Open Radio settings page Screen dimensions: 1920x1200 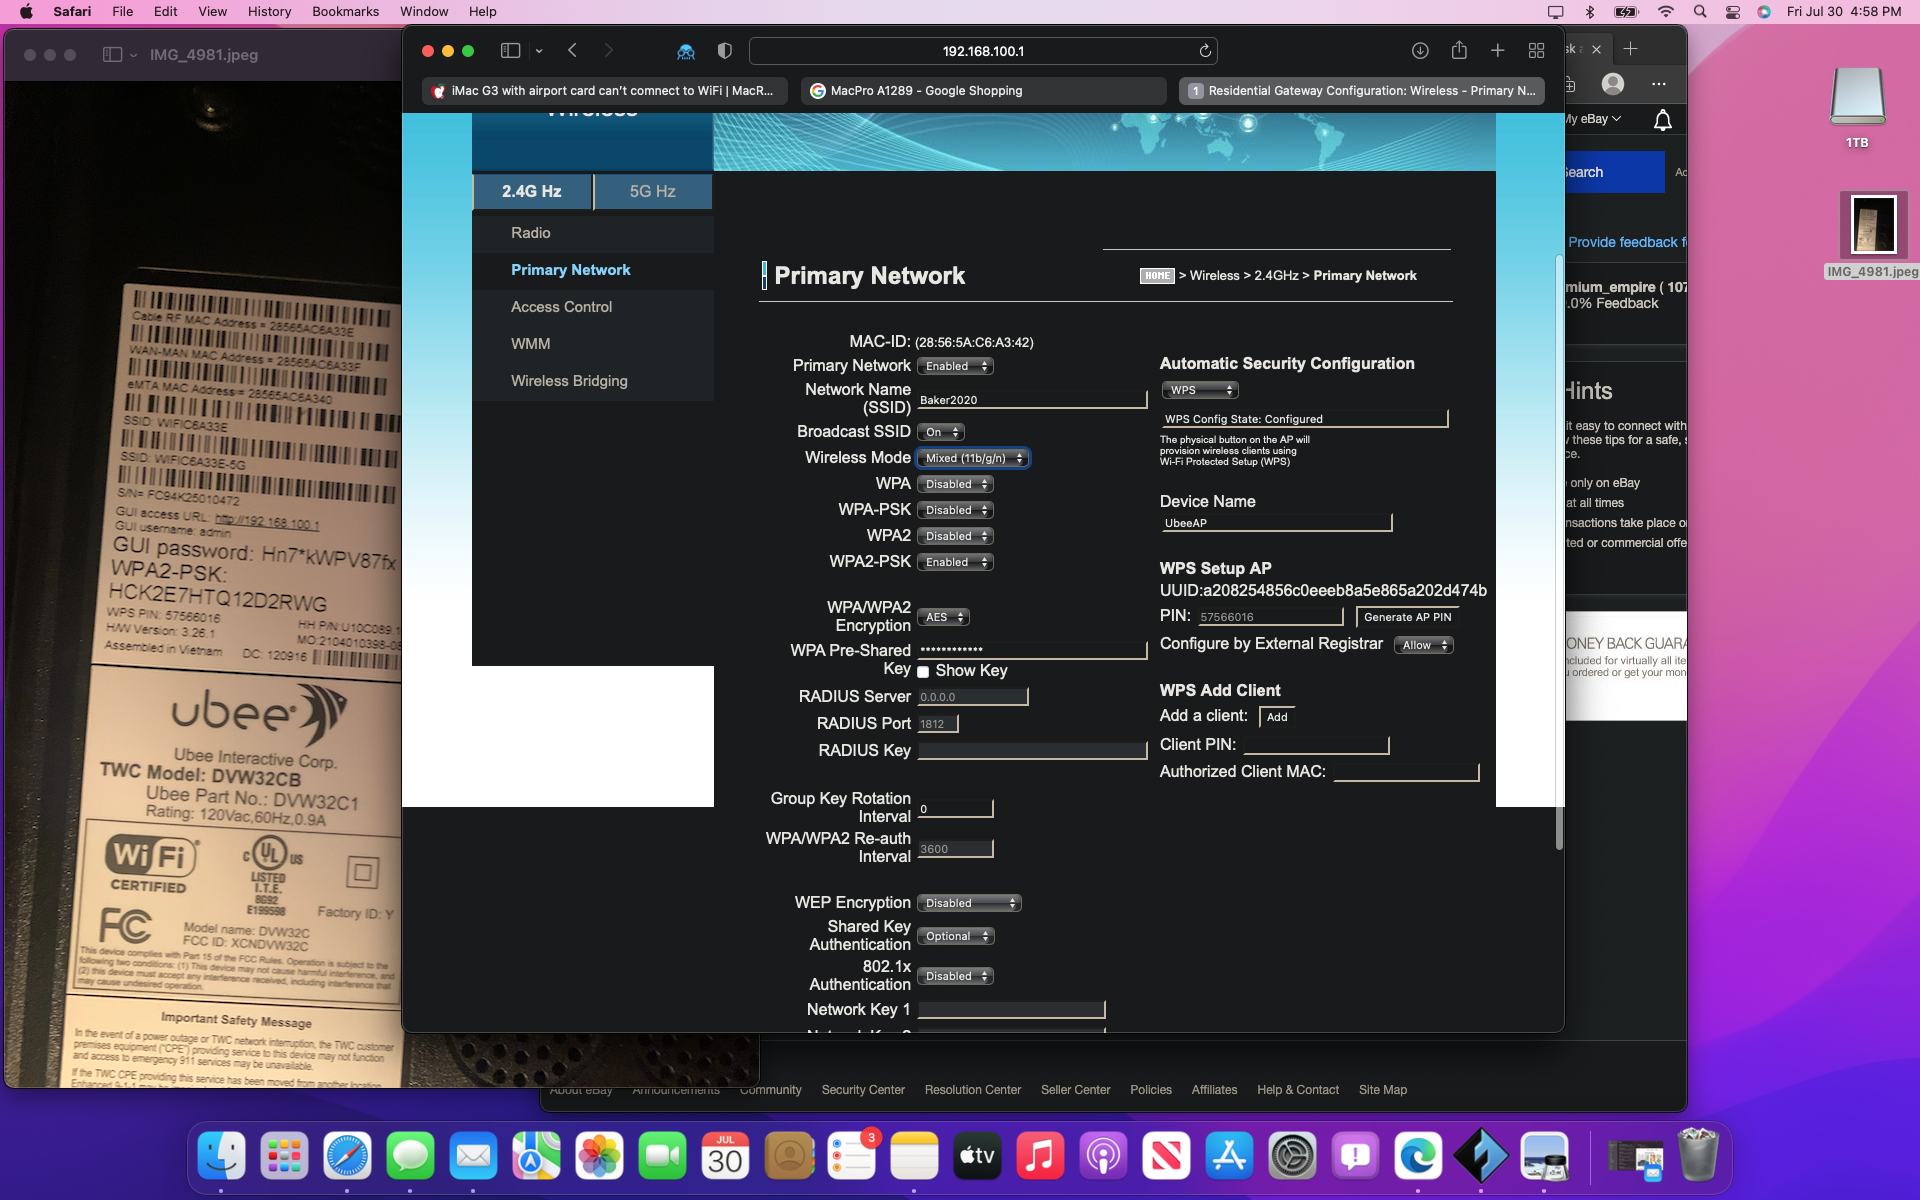[530, 233]
